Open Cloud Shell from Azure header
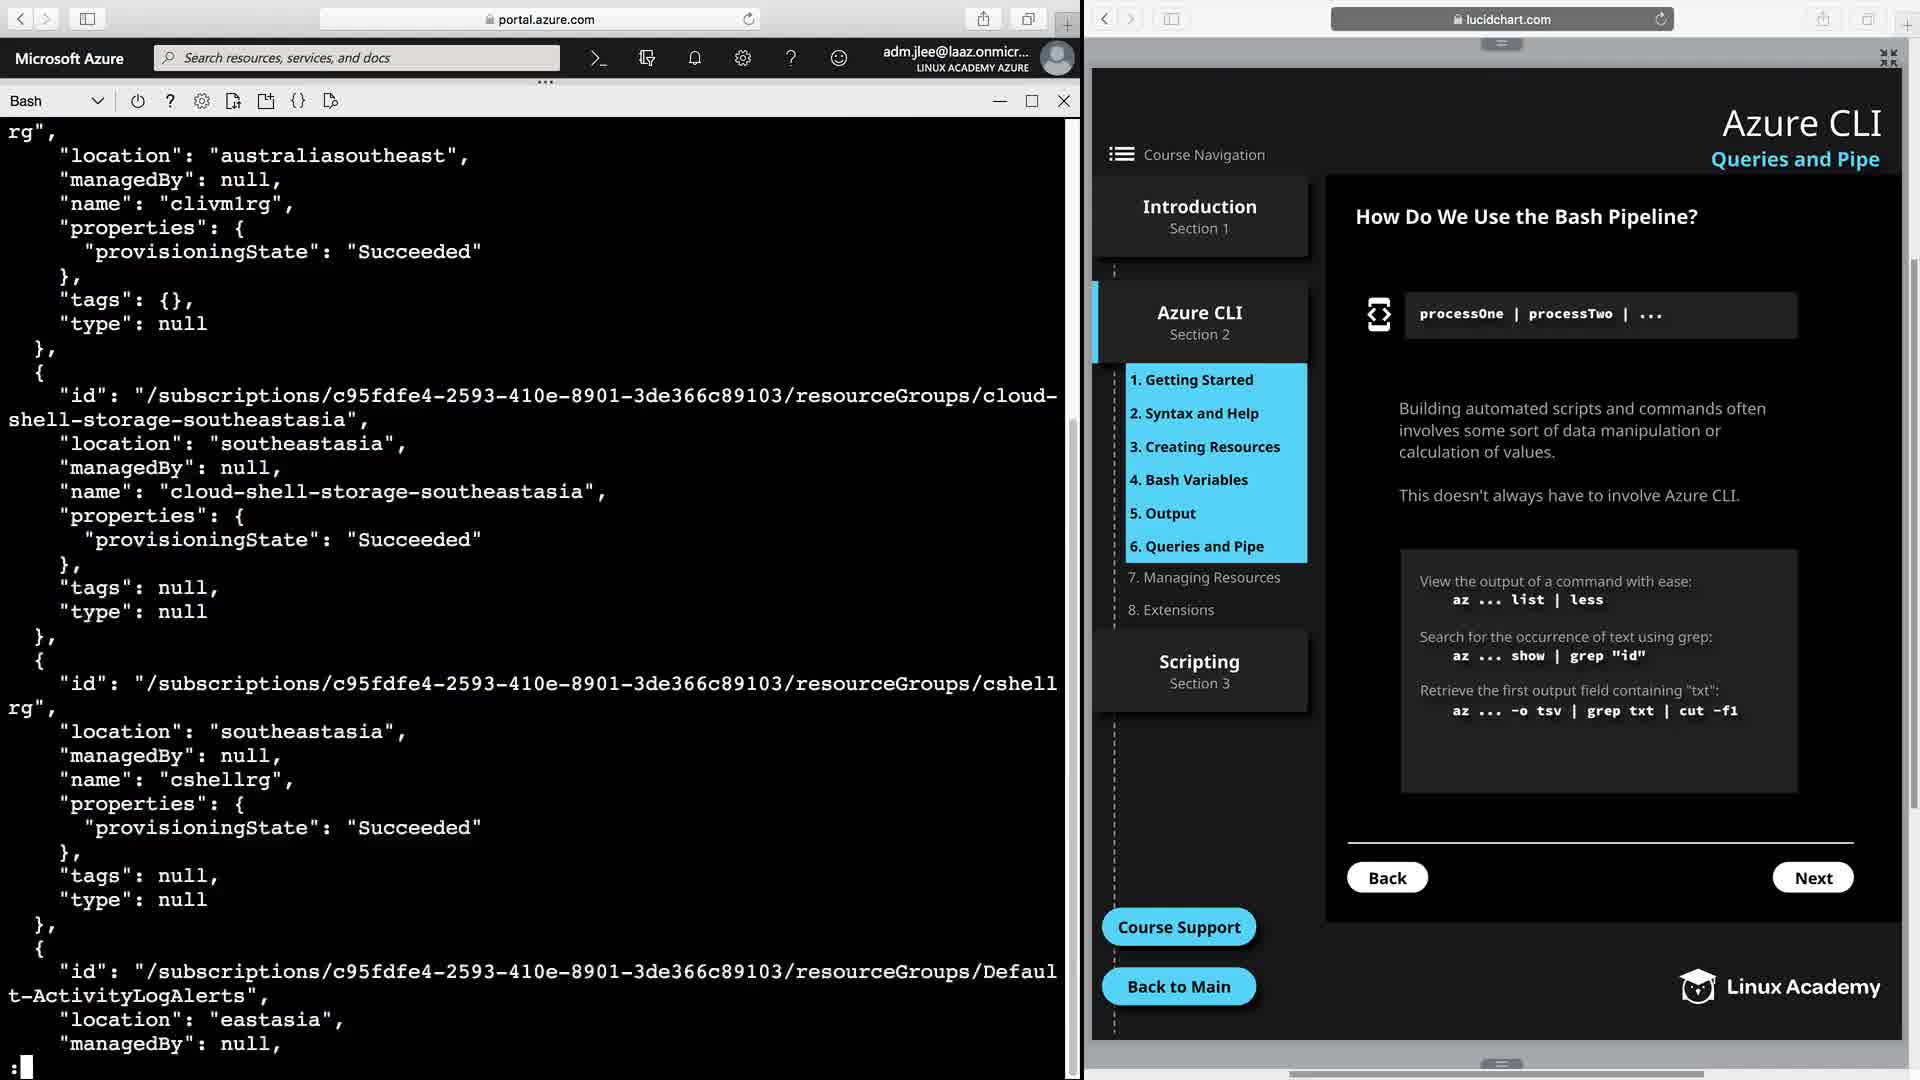Viewport: 1920px width, 1080px height. click(598, 58)
